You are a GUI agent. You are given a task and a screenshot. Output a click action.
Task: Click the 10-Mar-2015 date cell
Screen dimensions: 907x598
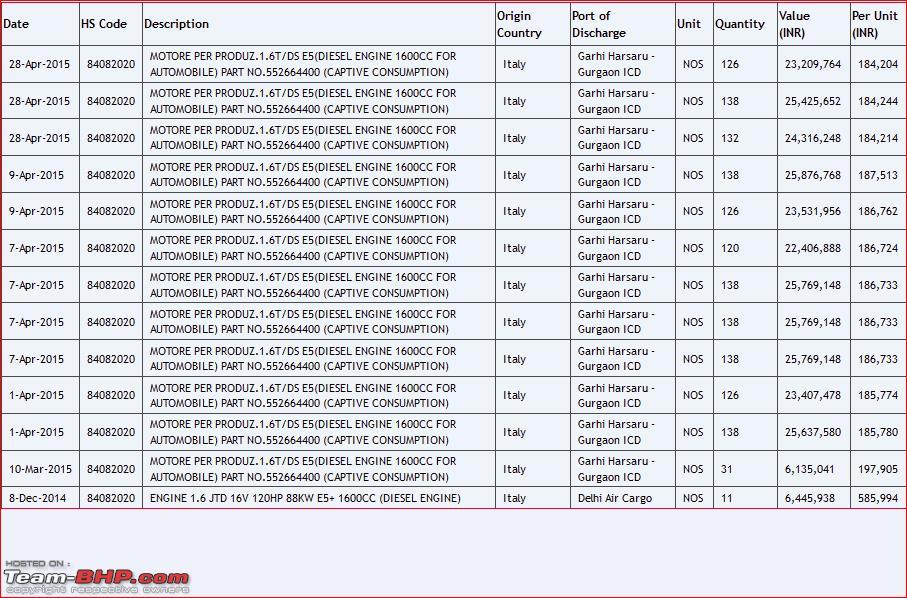pos(40,469)
